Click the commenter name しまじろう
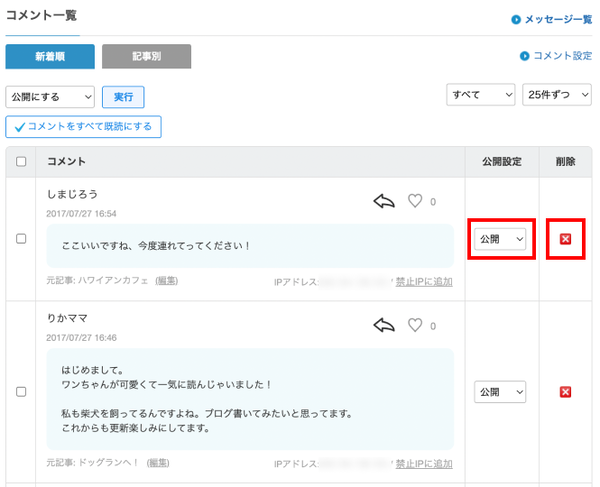Viewport: 600px width, 487px height. (72, 194)
